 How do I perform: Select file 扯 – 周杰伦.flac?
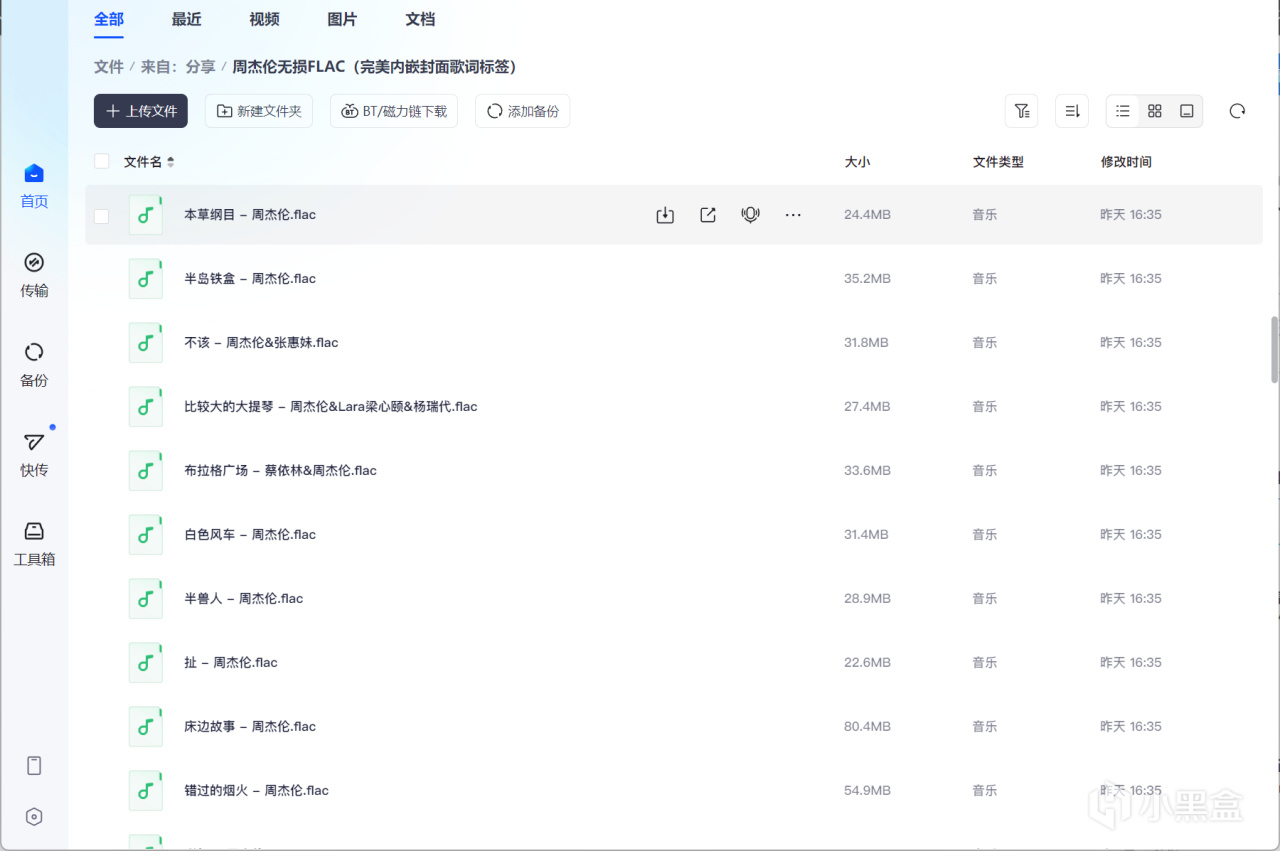231,663
